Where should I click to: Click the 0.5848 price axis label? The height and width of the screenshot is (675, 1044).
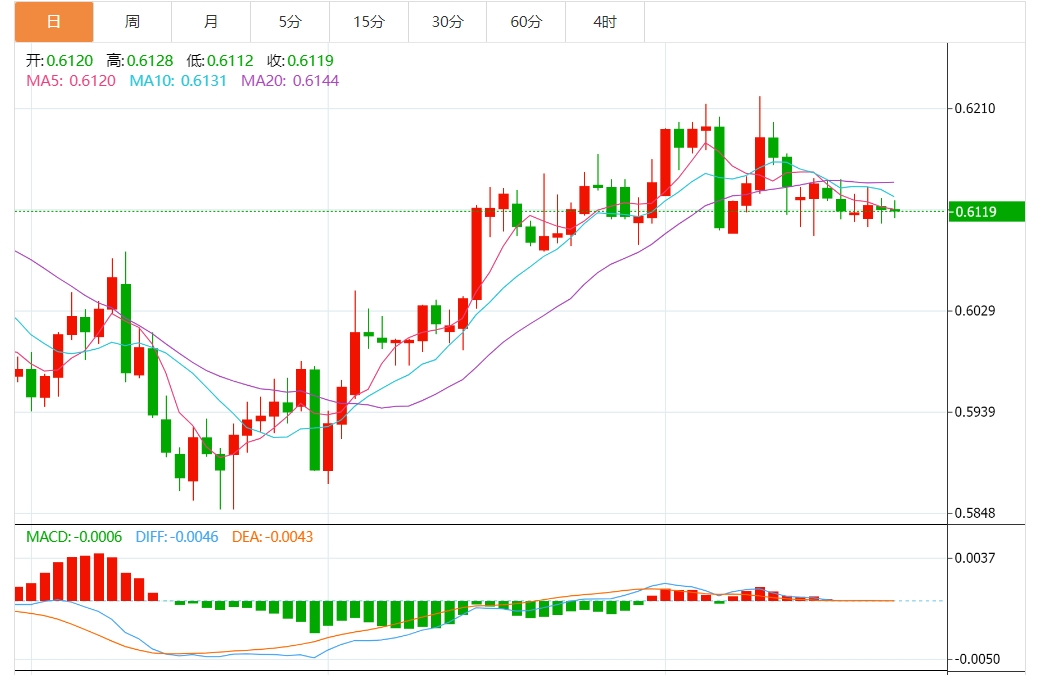coord(975,513)
